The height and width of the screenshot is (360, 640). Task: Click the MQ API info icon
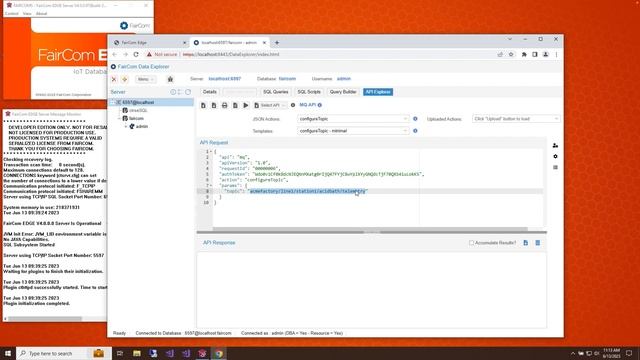tap(320, 105)
